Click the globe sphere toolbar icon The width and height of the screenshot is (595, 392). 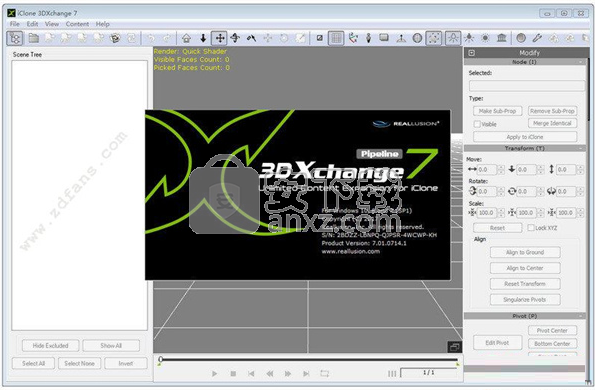pyautogui.click(x=417, y=38)
